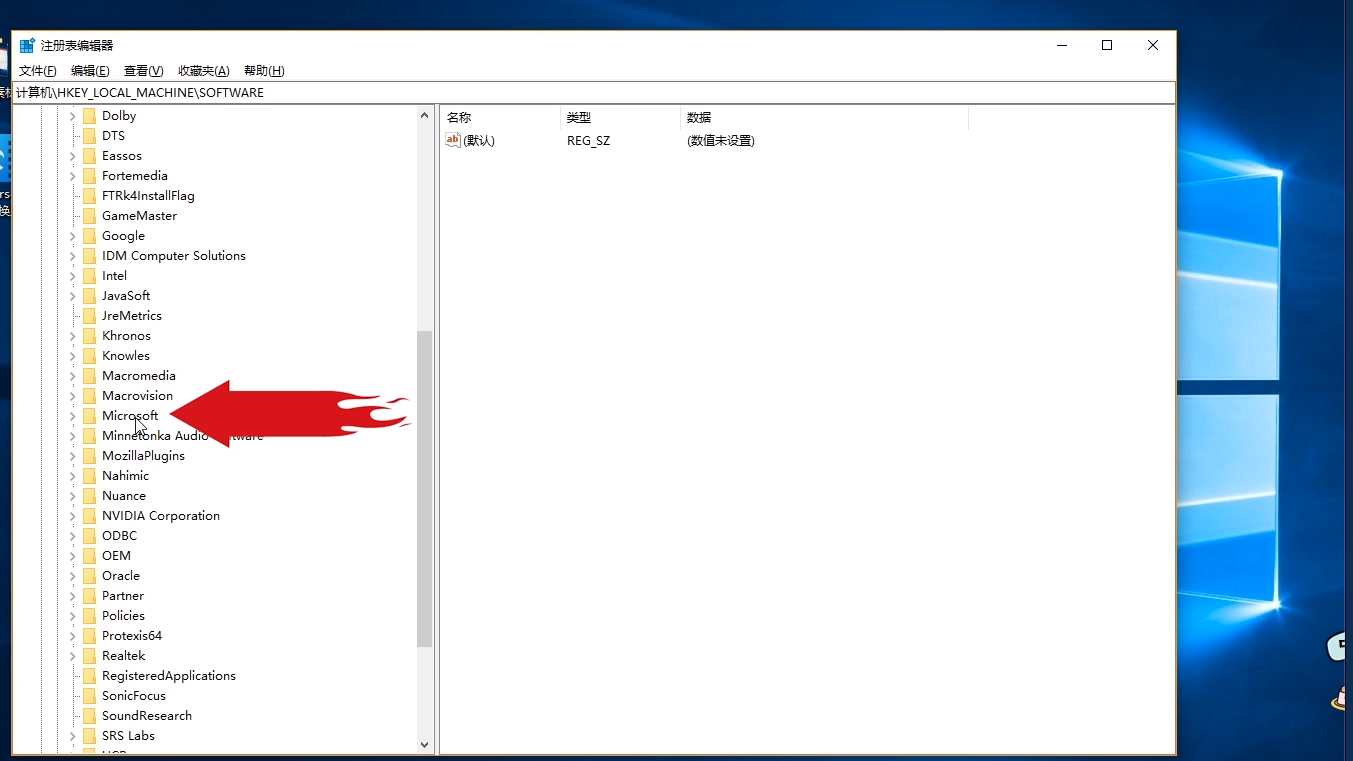The image size is (1353, 761).
Task: Open the 查看(V) menu
Action: 143,71
